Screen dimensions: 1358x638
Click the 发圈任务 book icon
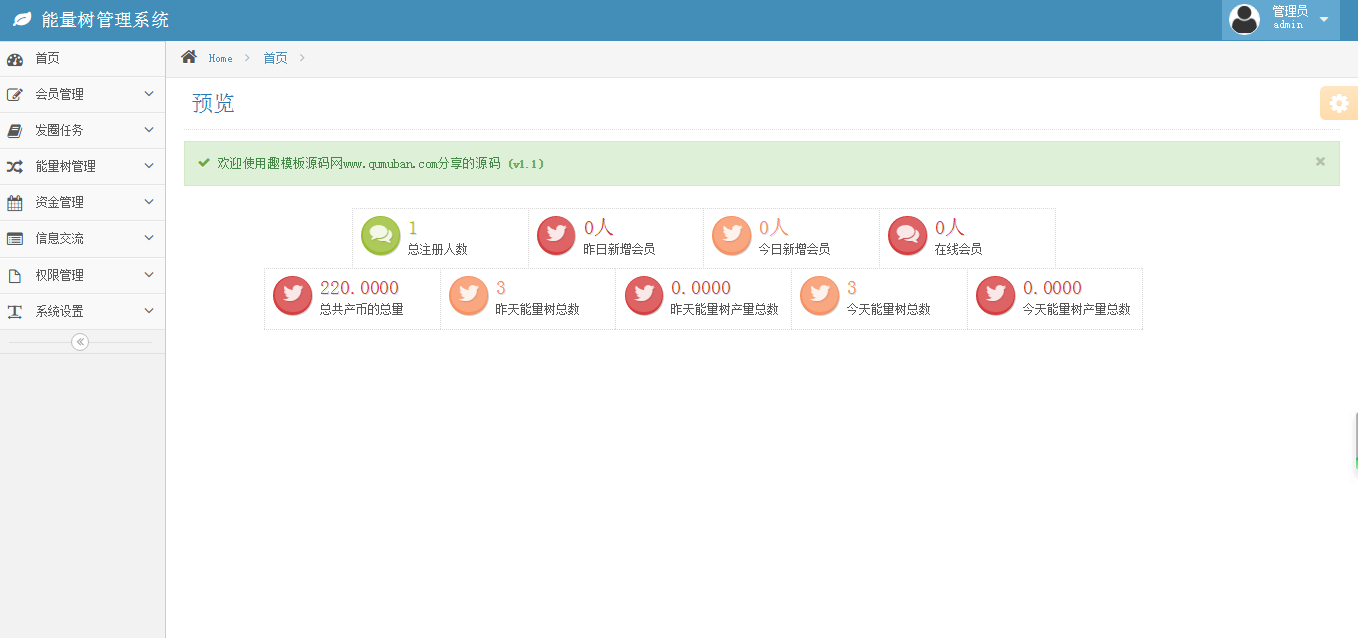coord(15,130)
